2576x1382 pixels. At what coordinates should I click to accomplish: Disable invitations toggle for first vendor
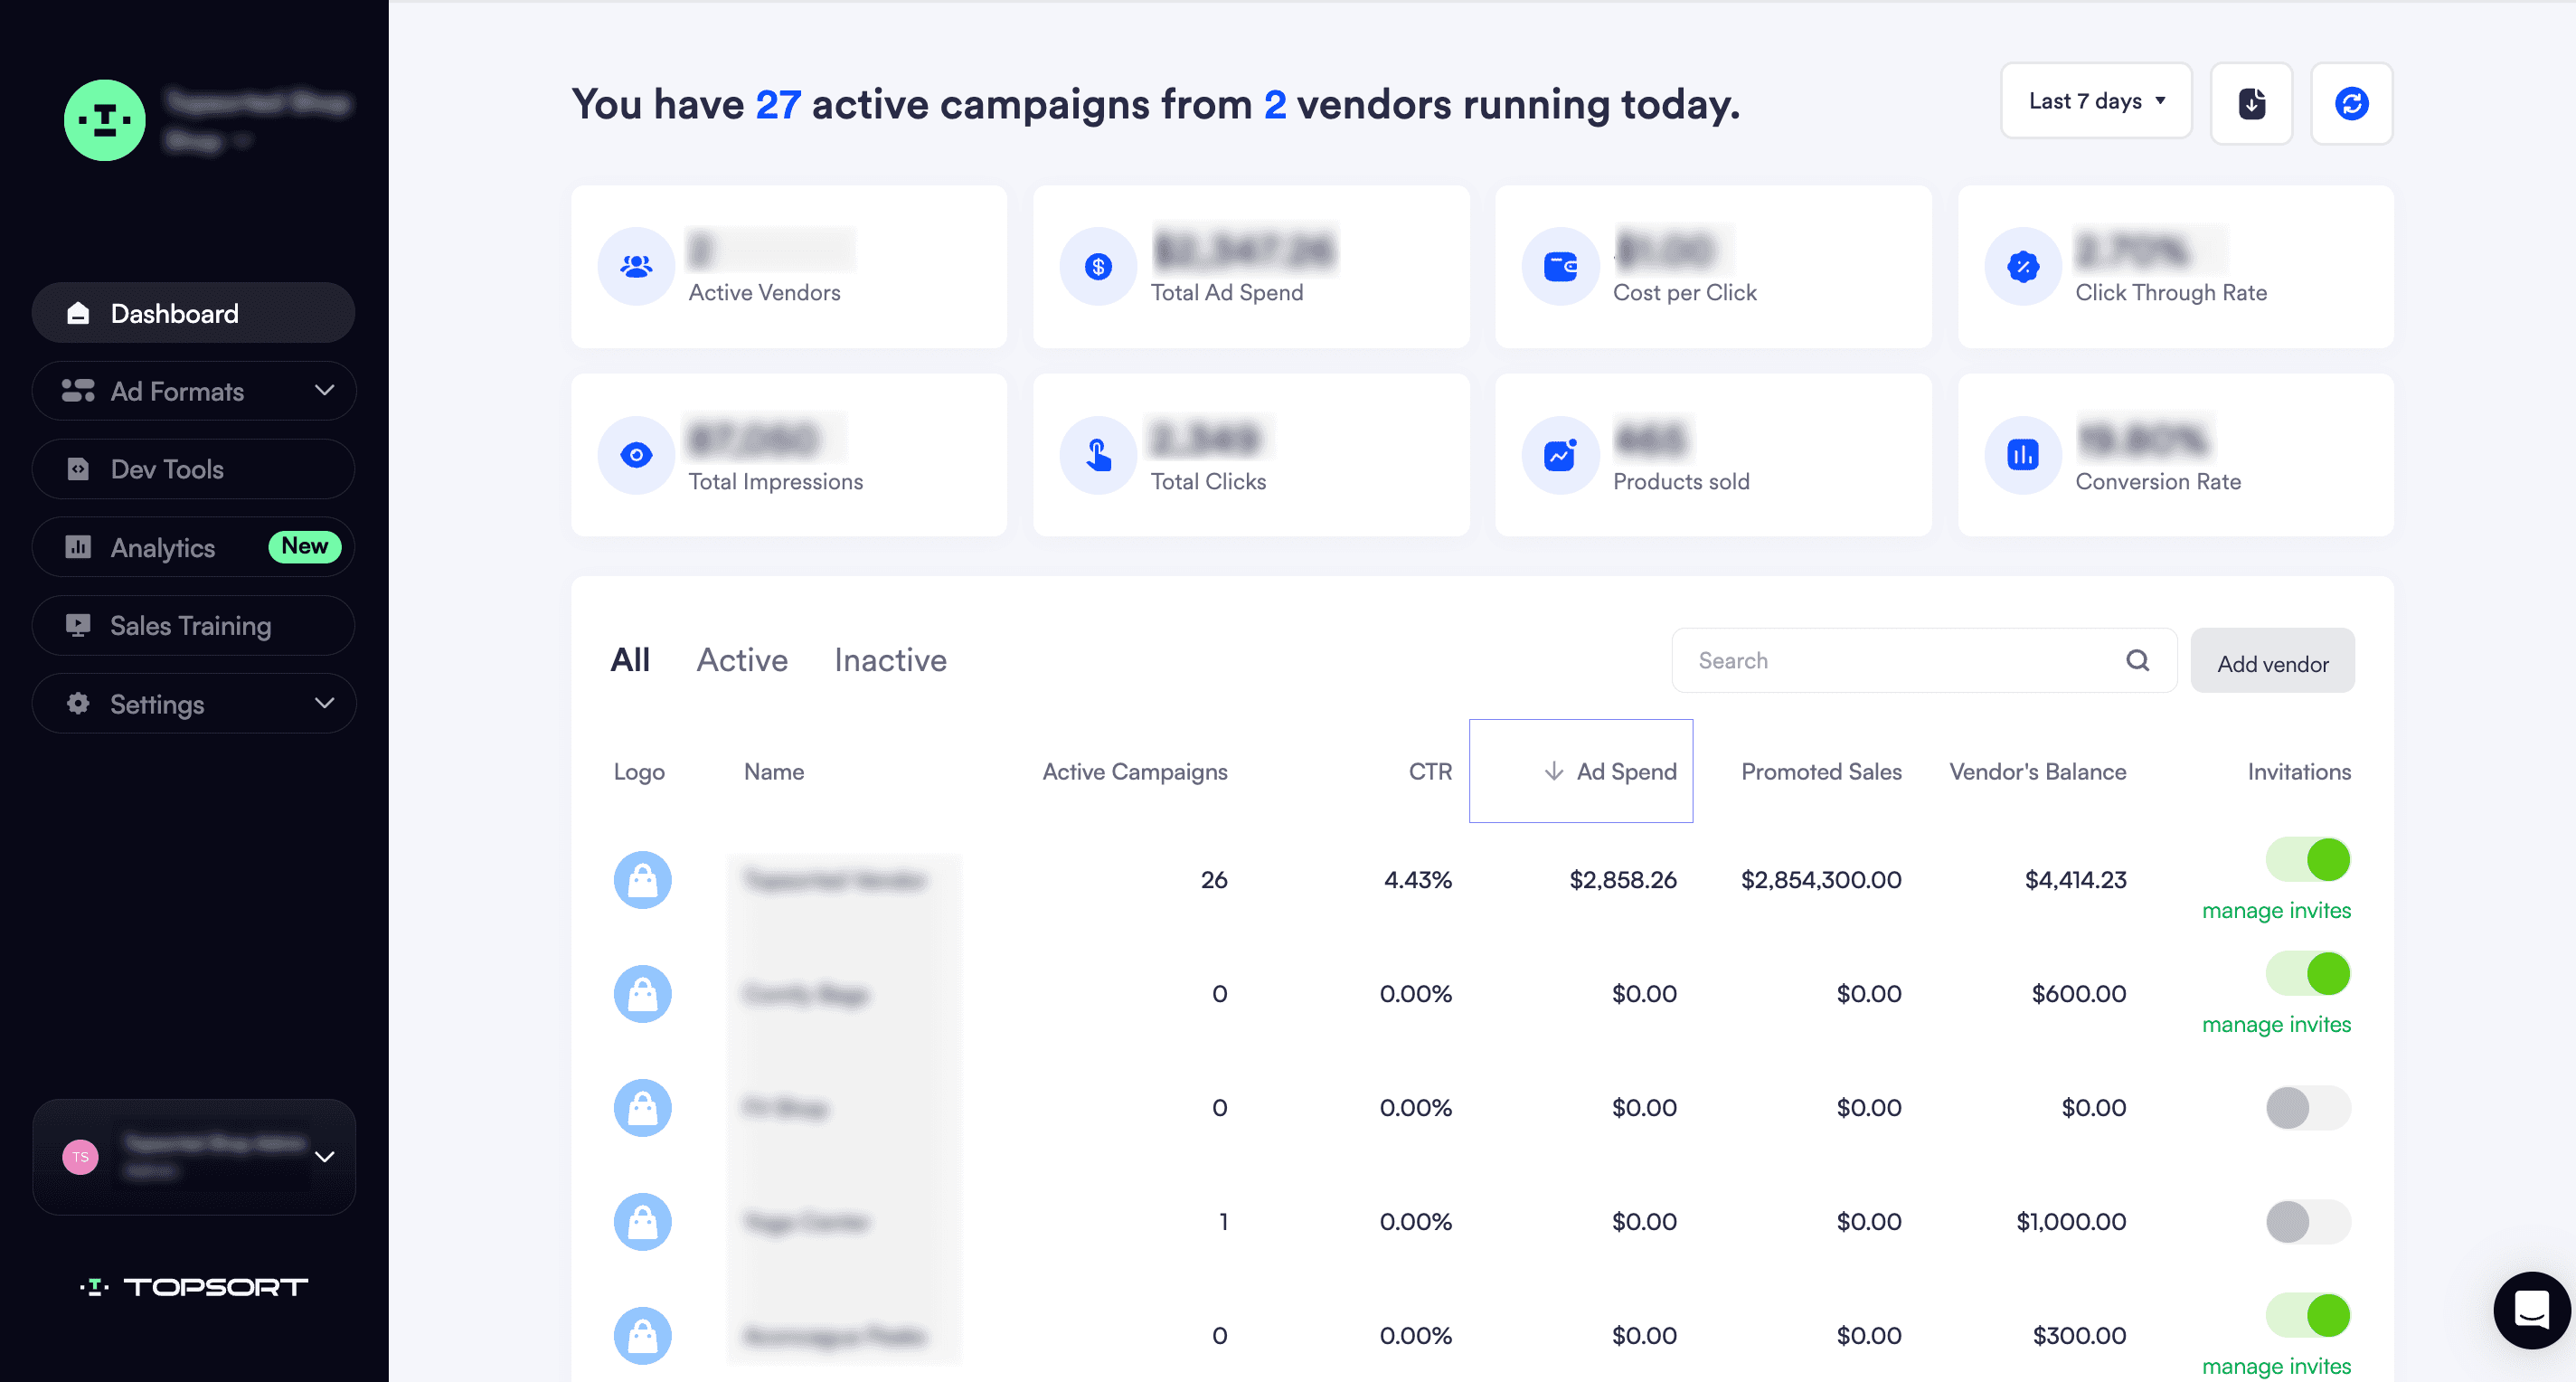(2308, 860)
